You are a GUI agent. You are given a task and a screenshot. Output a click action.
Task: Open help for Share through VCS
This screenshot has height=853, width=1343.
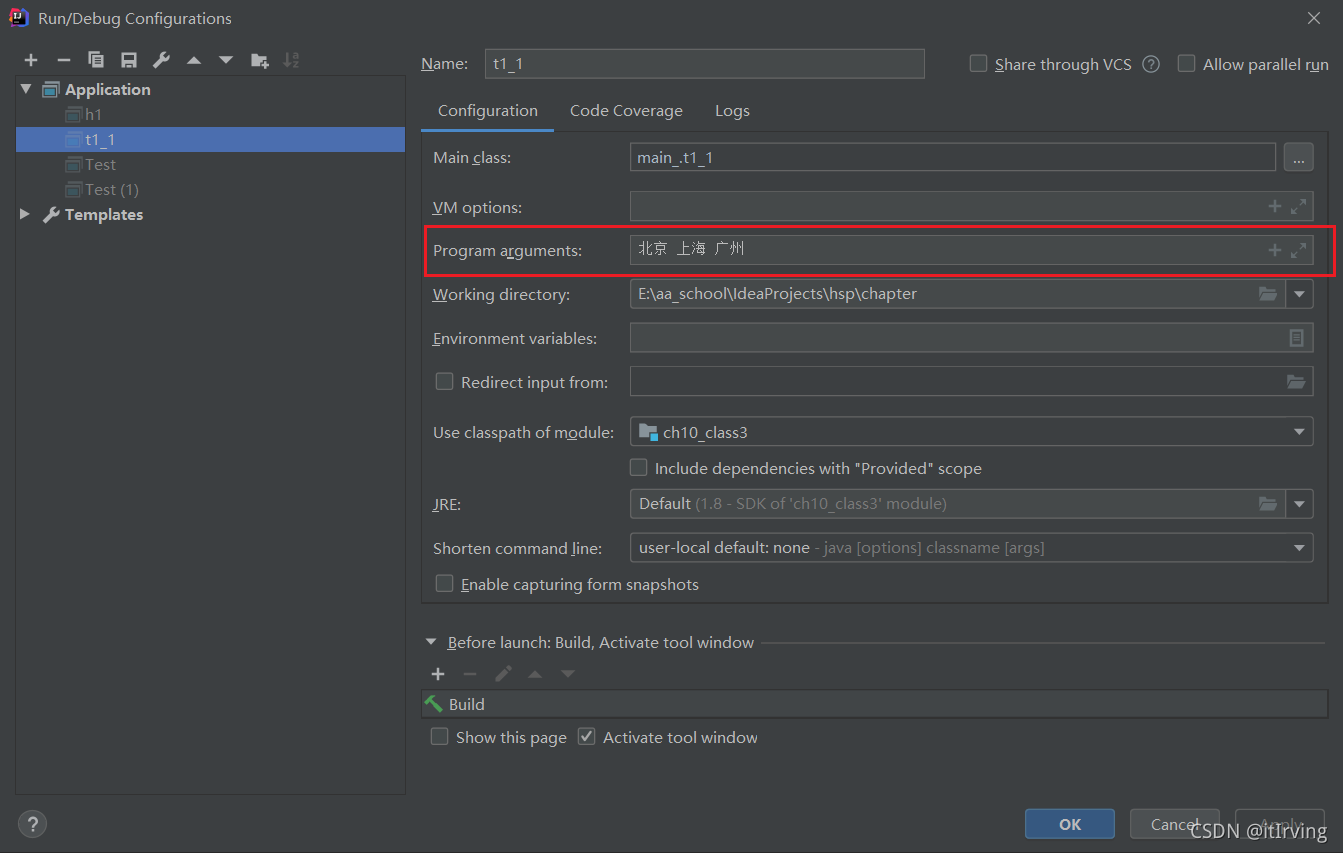click(1151, 64)
